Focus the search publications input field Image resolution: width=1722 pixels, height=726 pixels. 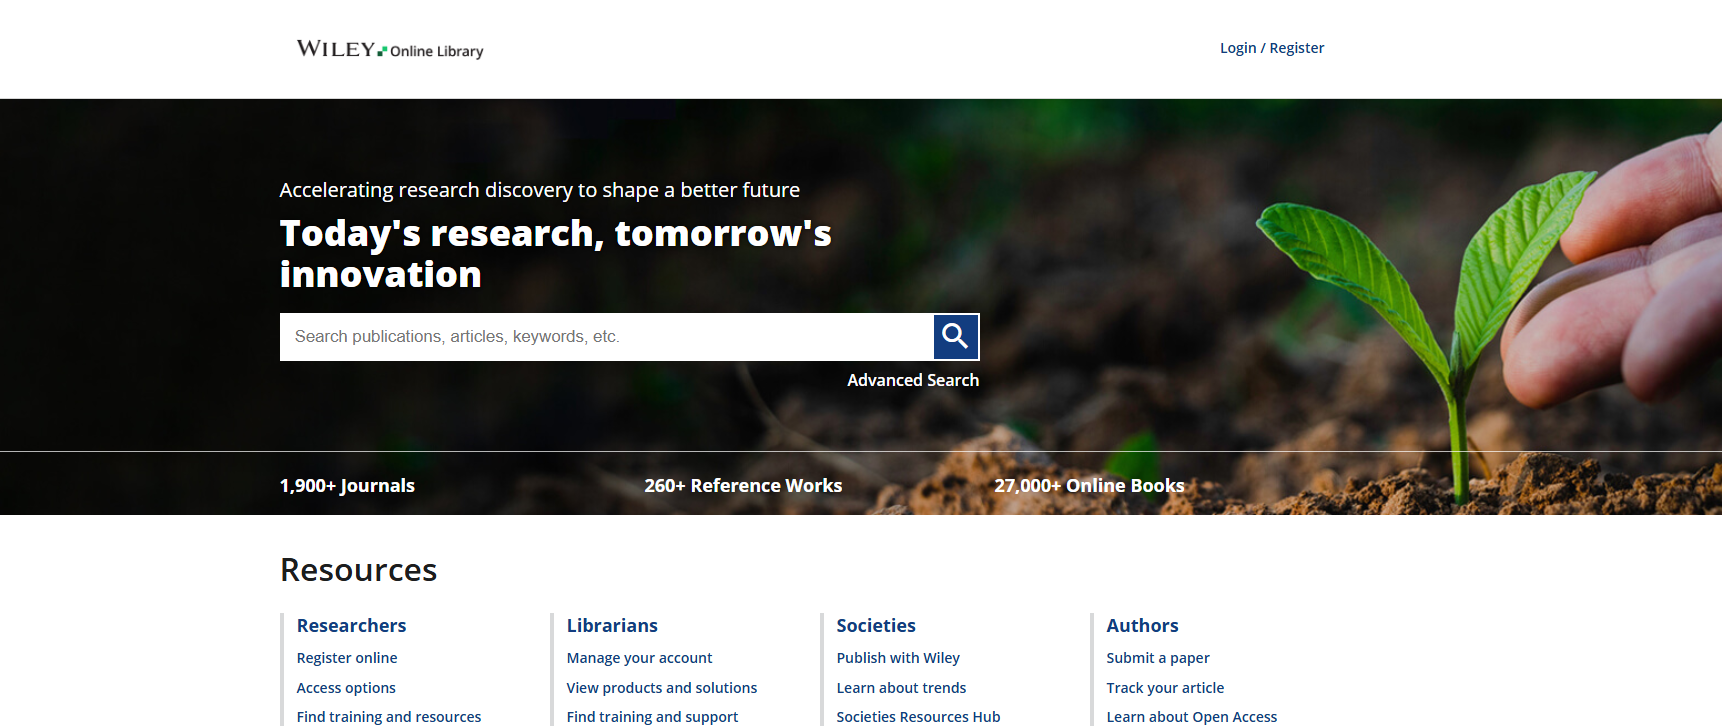[x=607, y=337]
